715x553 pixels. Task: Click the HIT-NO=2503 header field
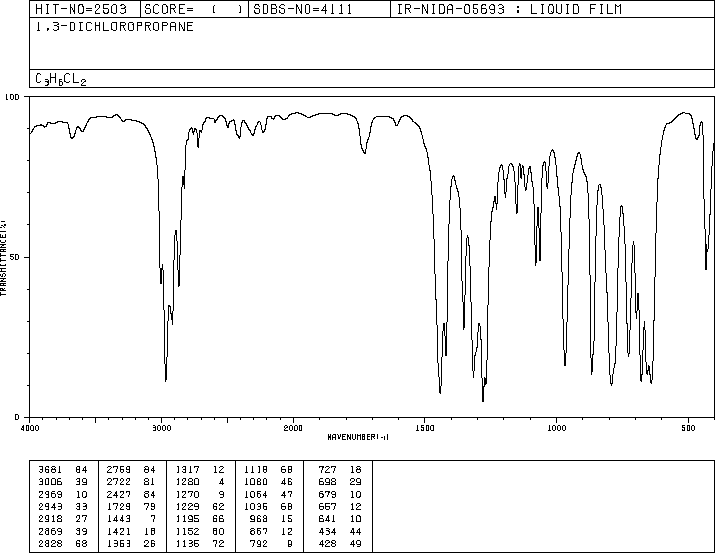pyautogui.click(x=81, y=9)
